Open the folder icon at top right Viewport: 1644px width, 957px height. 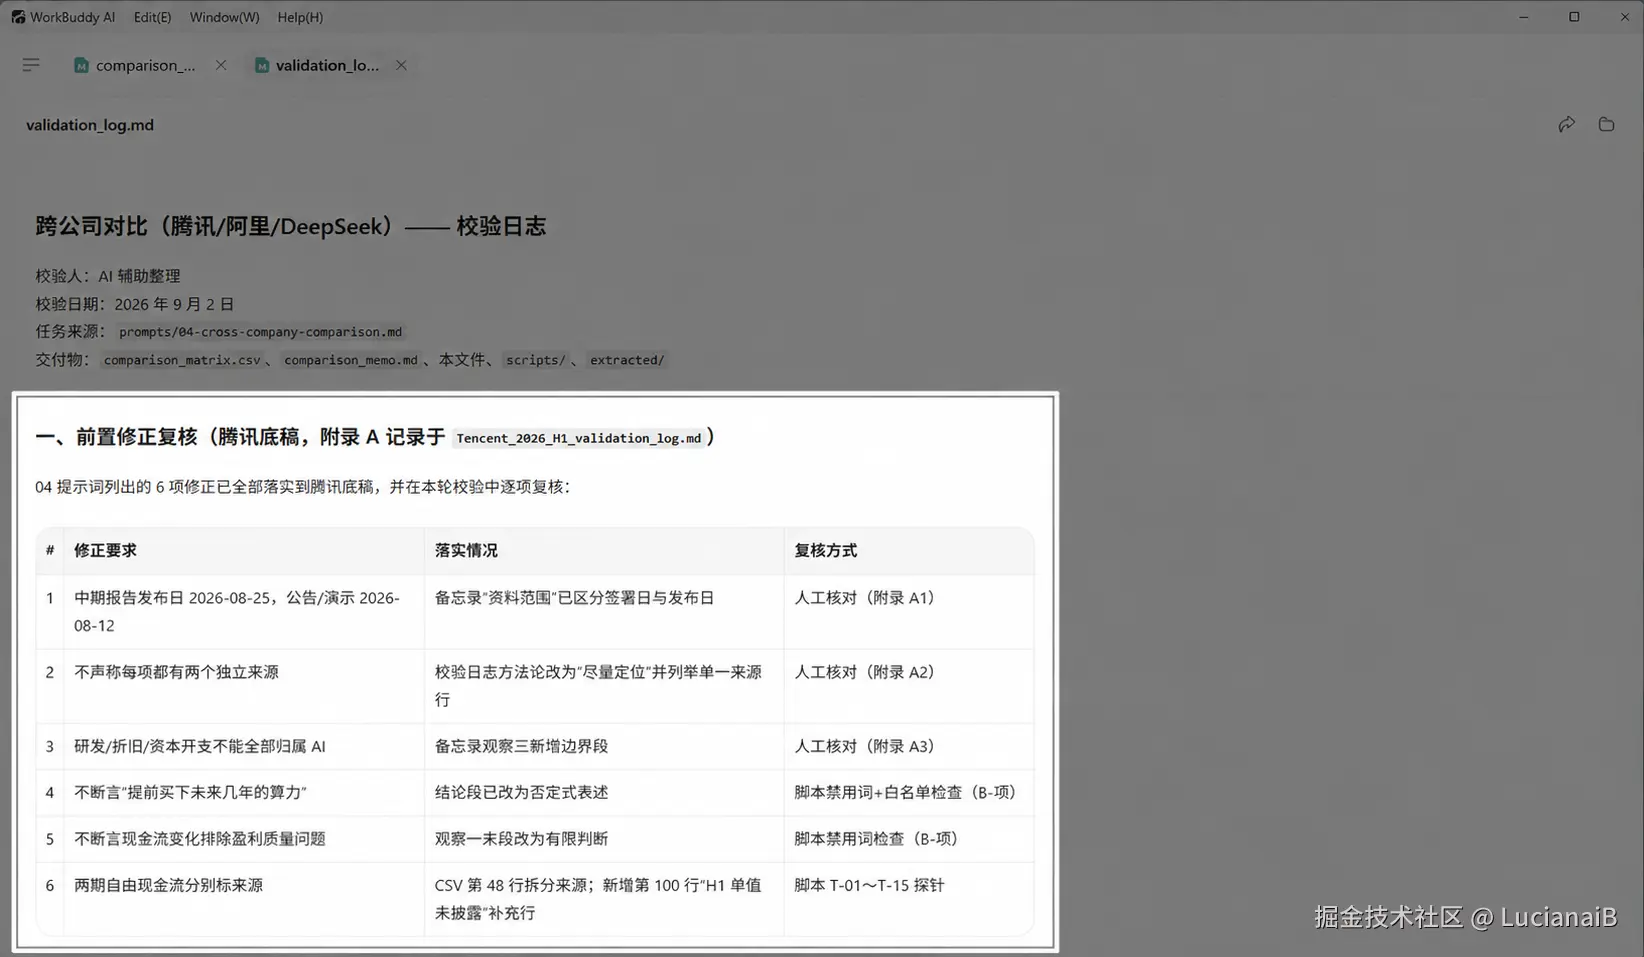click(1606, 124)
